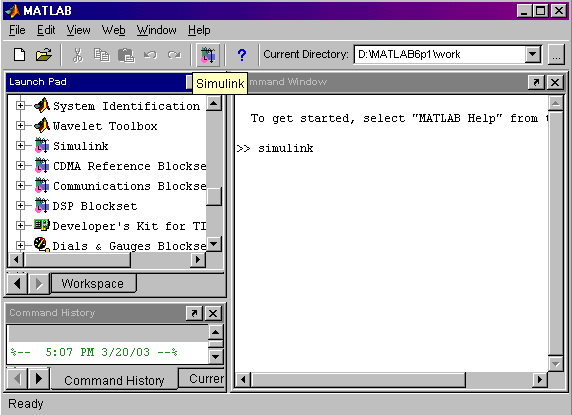Expand the System Identification tree node
Image resolution: width=572 pixels, height=415 pixels.
(x=20, y=105)
